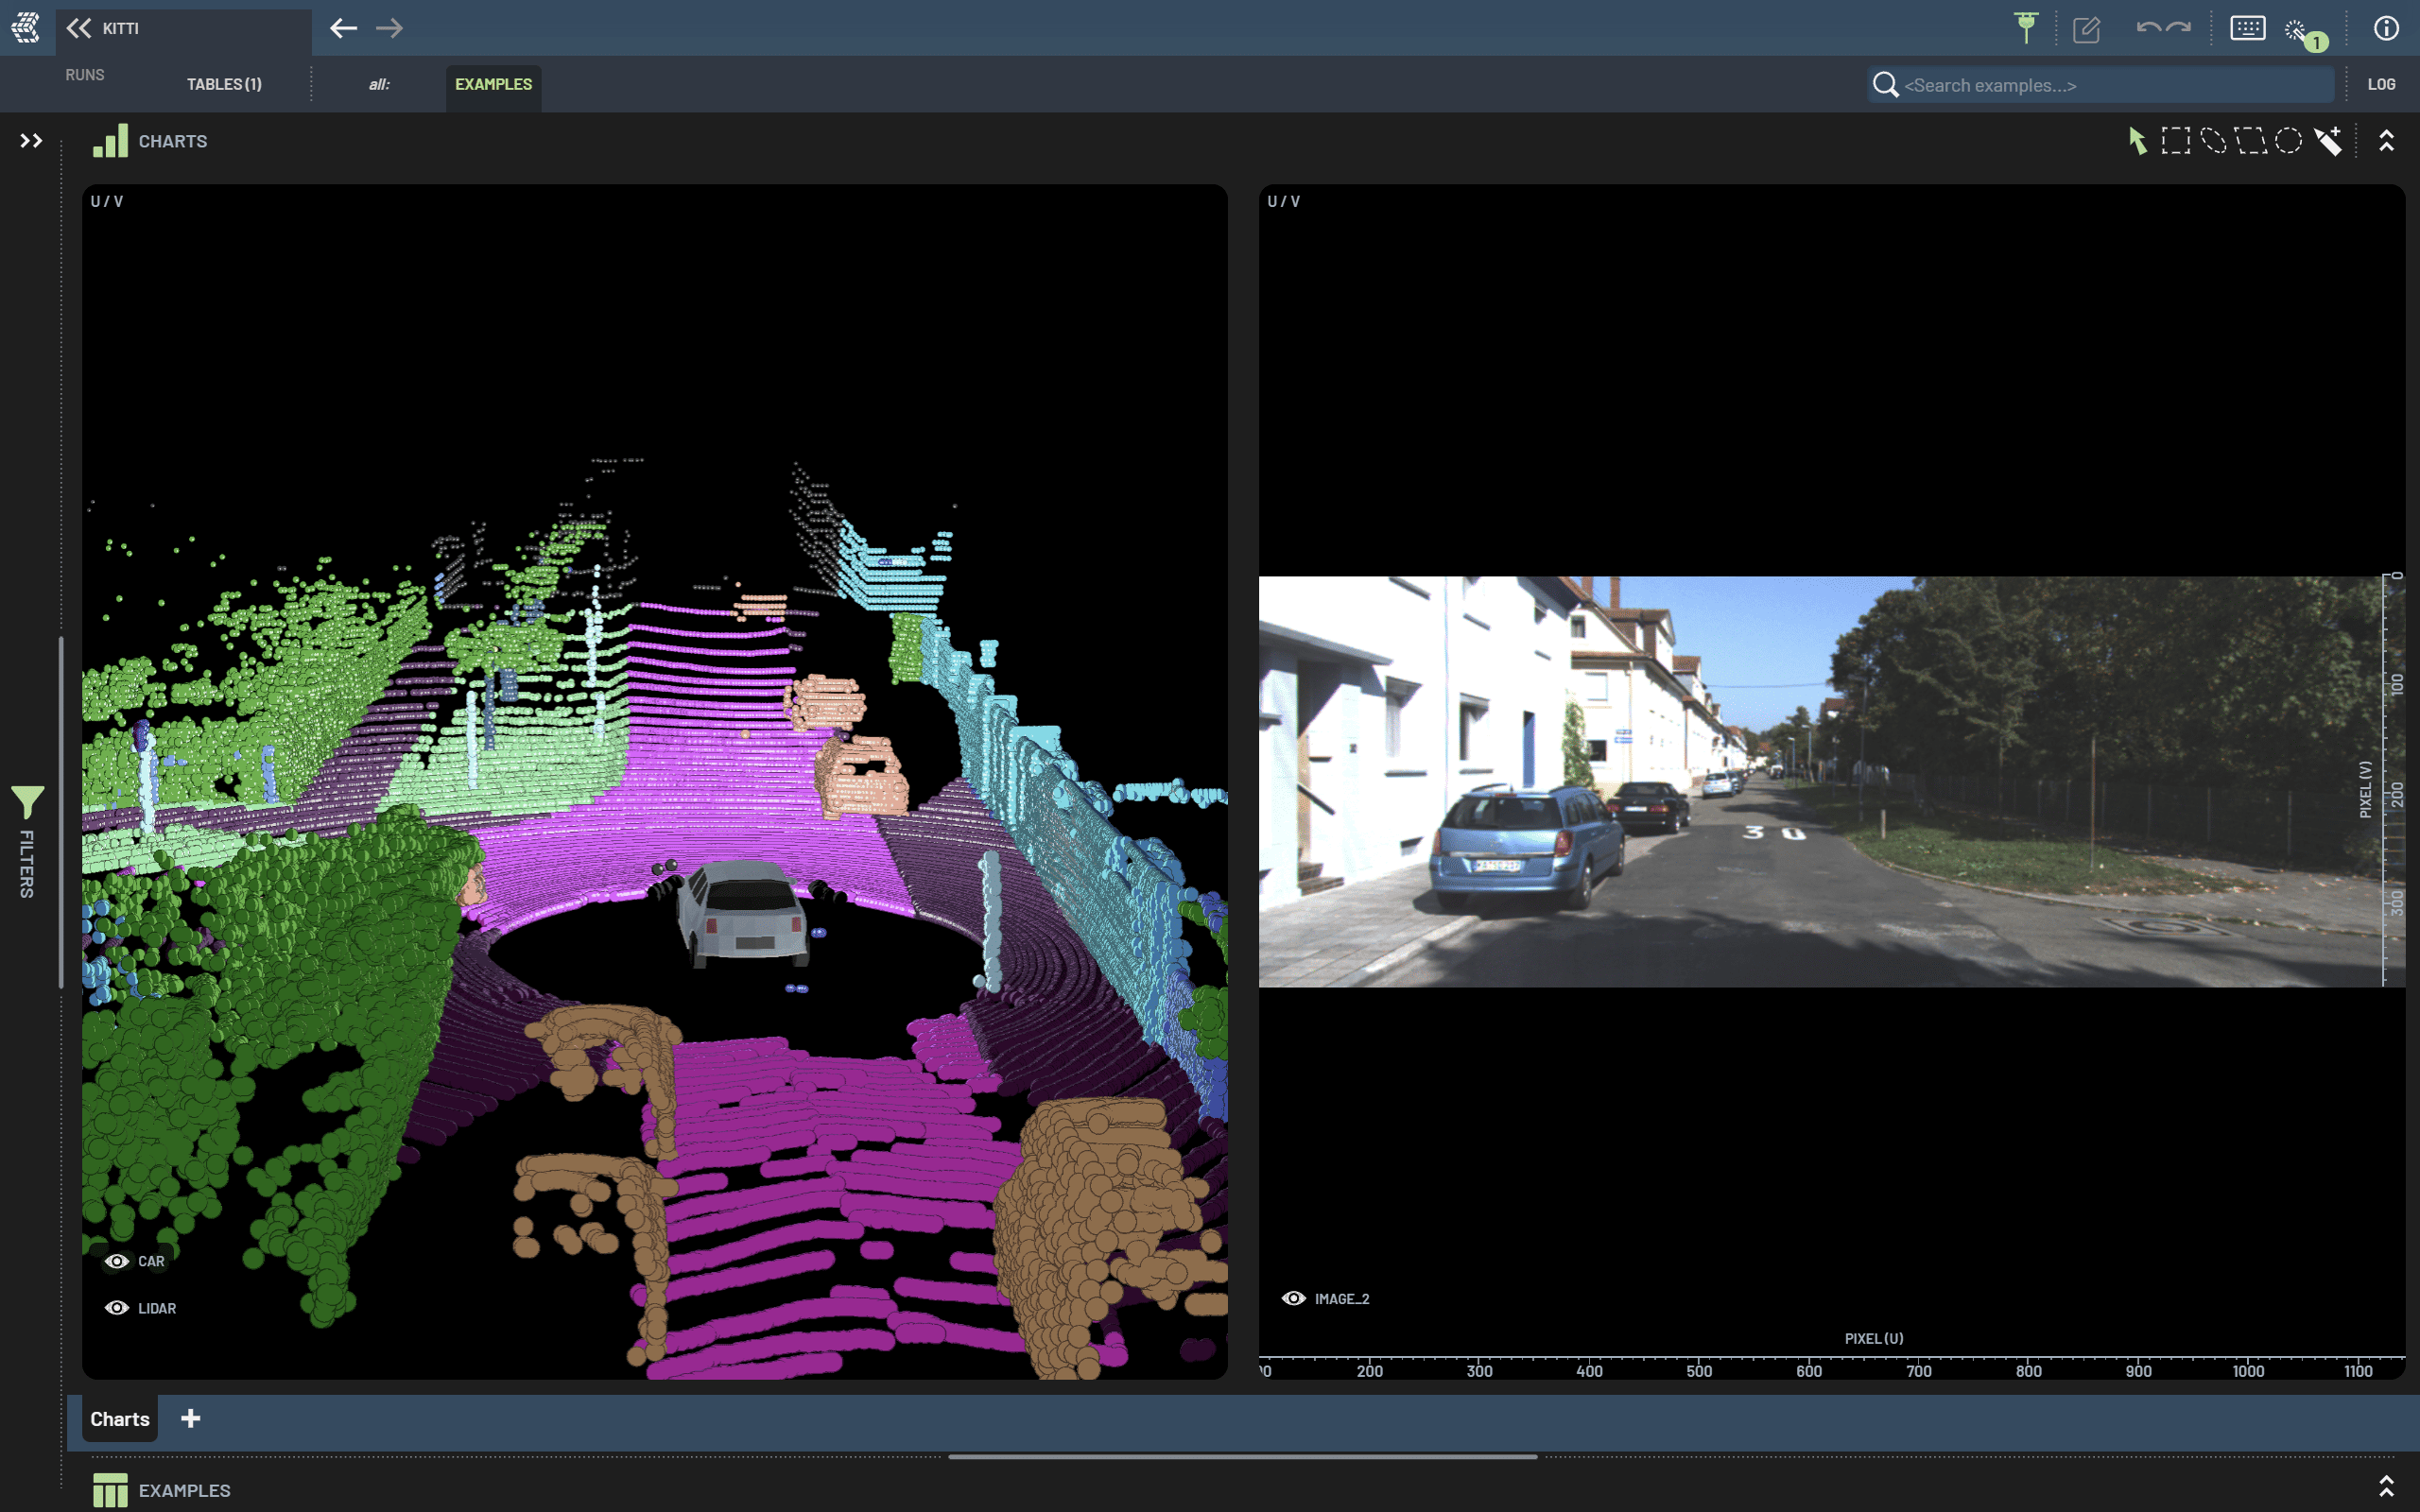This screenshot has width=2420, height=1512.
Task: Click the edit notes pencil icon
Action: 2086,29
